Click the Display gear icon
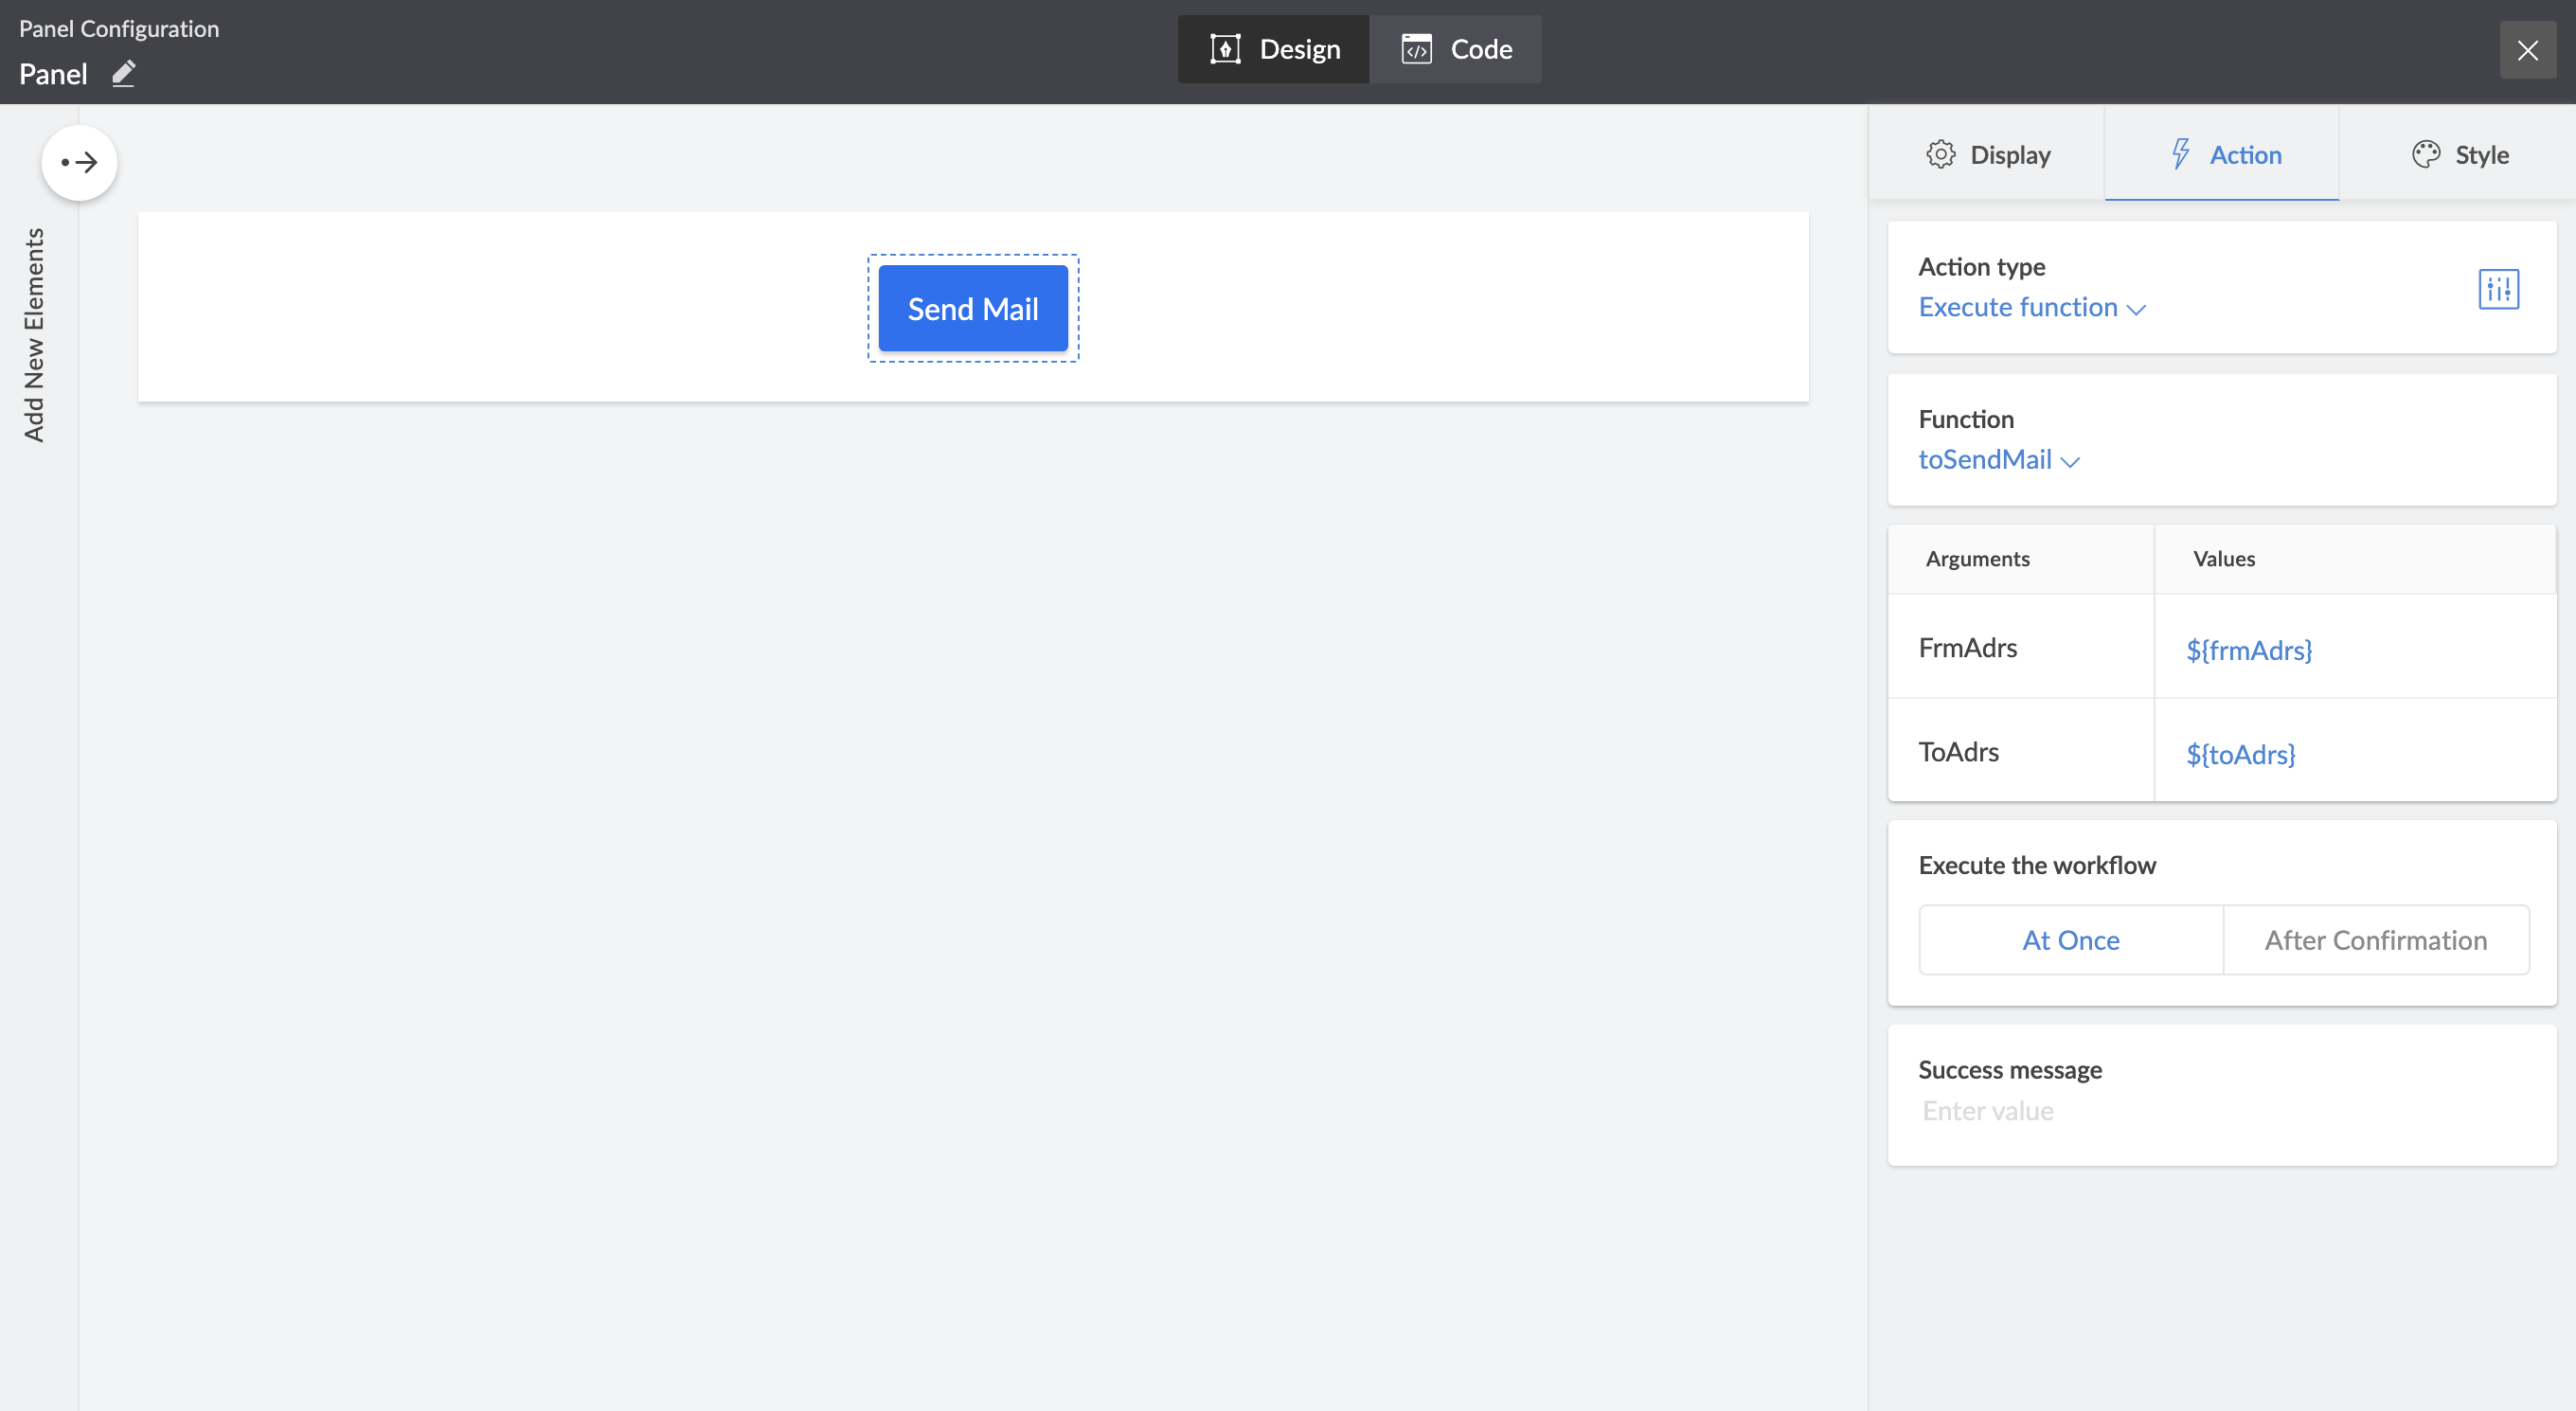The image size is (2576, 1411). point(1940,154)
